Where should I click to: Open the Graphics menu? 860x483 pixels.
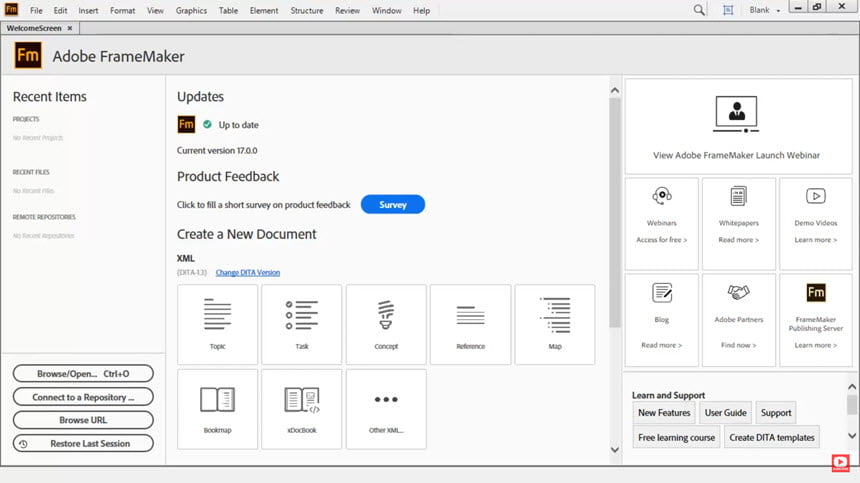tap(191, 10)
